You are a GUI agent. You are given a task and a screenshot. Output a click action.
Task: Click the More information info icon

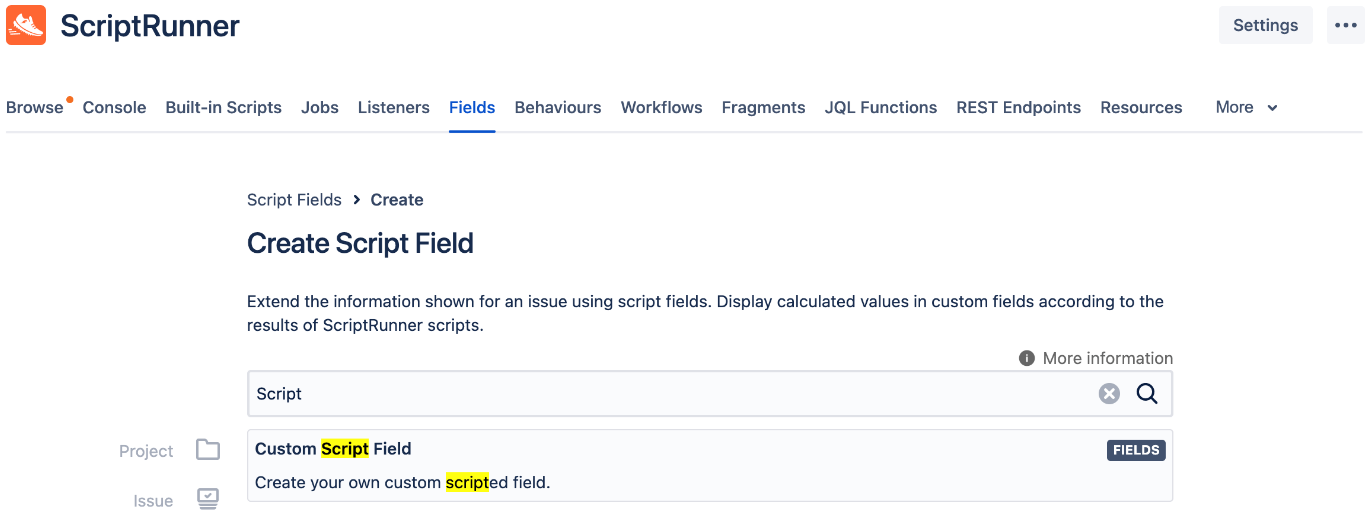(x=1026, y=358)
